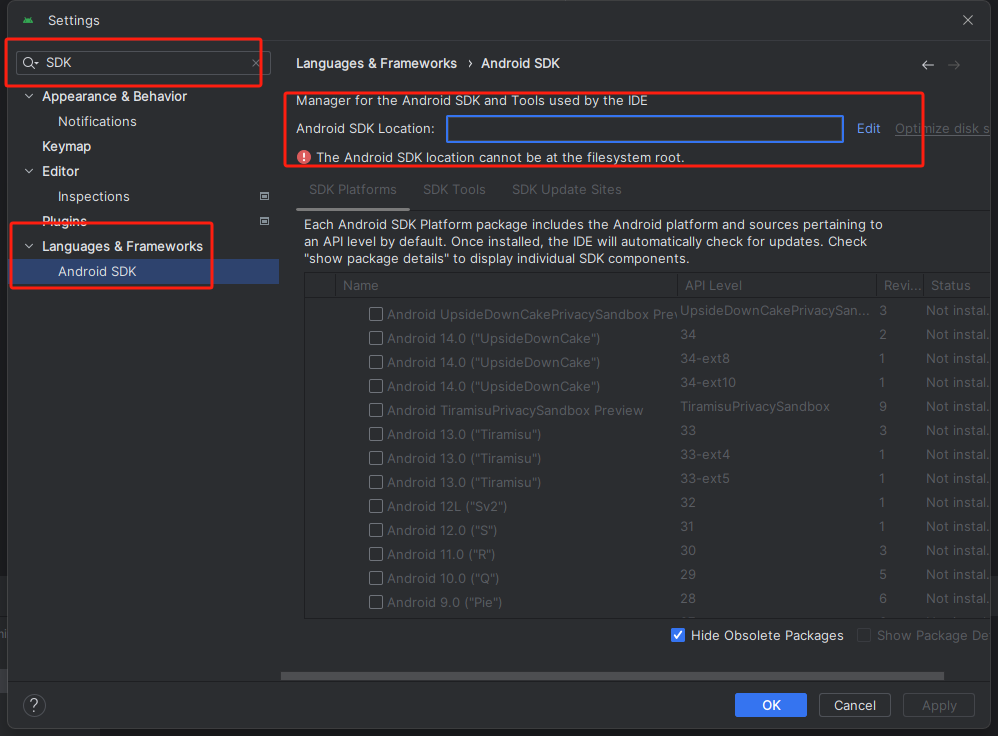Focus the Android SDK Location field

click(x=645, y=129)
